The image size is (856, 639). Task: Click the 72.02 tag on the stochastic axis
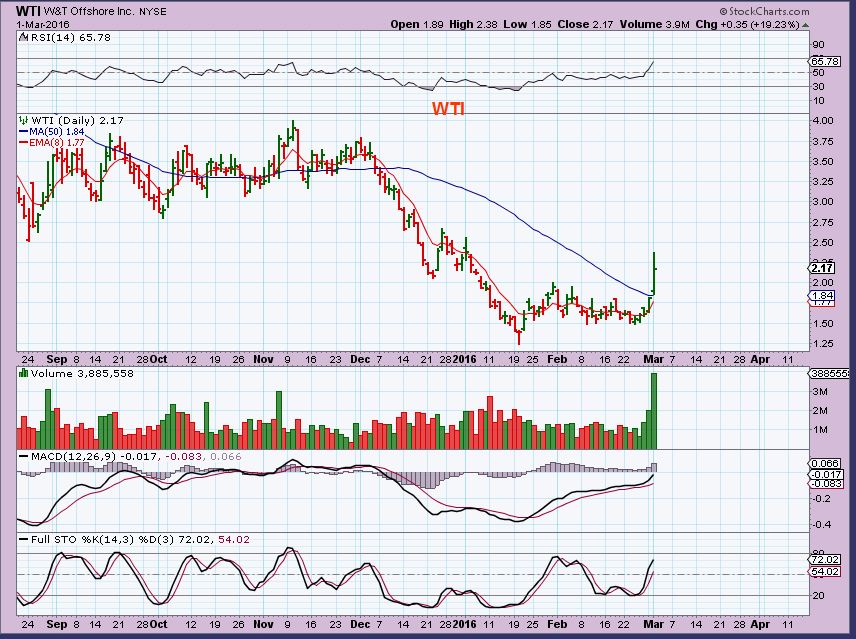(825, 560)
